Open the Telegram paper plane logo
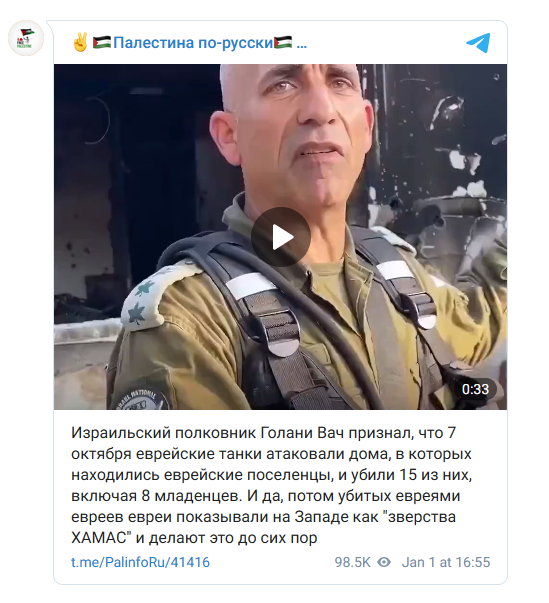This screenshot has height=603, width=549. (x=478, y=43)
